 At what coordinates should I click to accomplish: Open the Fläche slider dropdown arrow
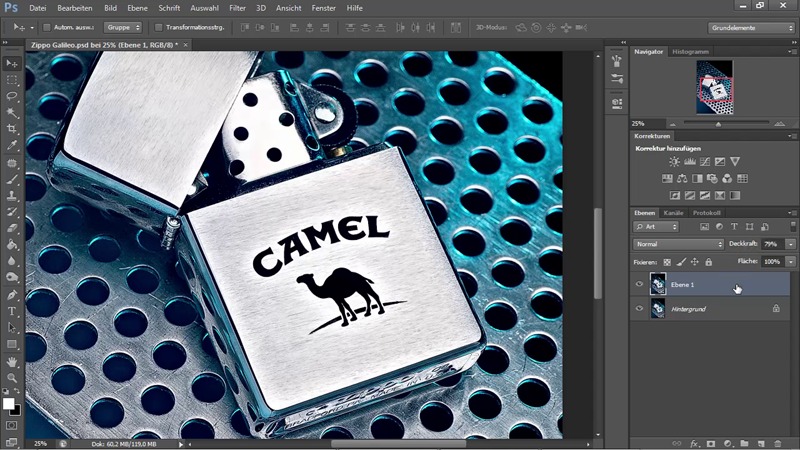click(791, 262)
